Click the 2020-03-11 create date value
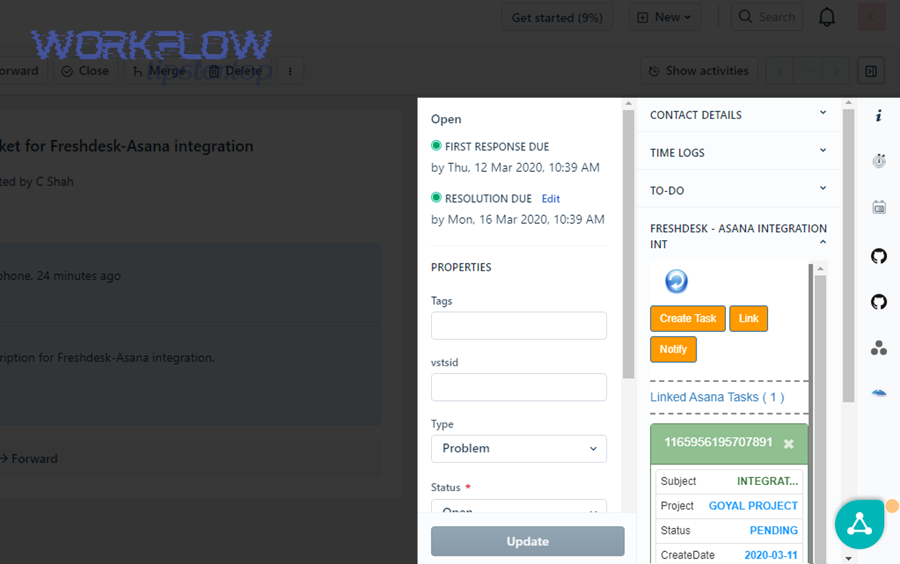 [771, 555]
